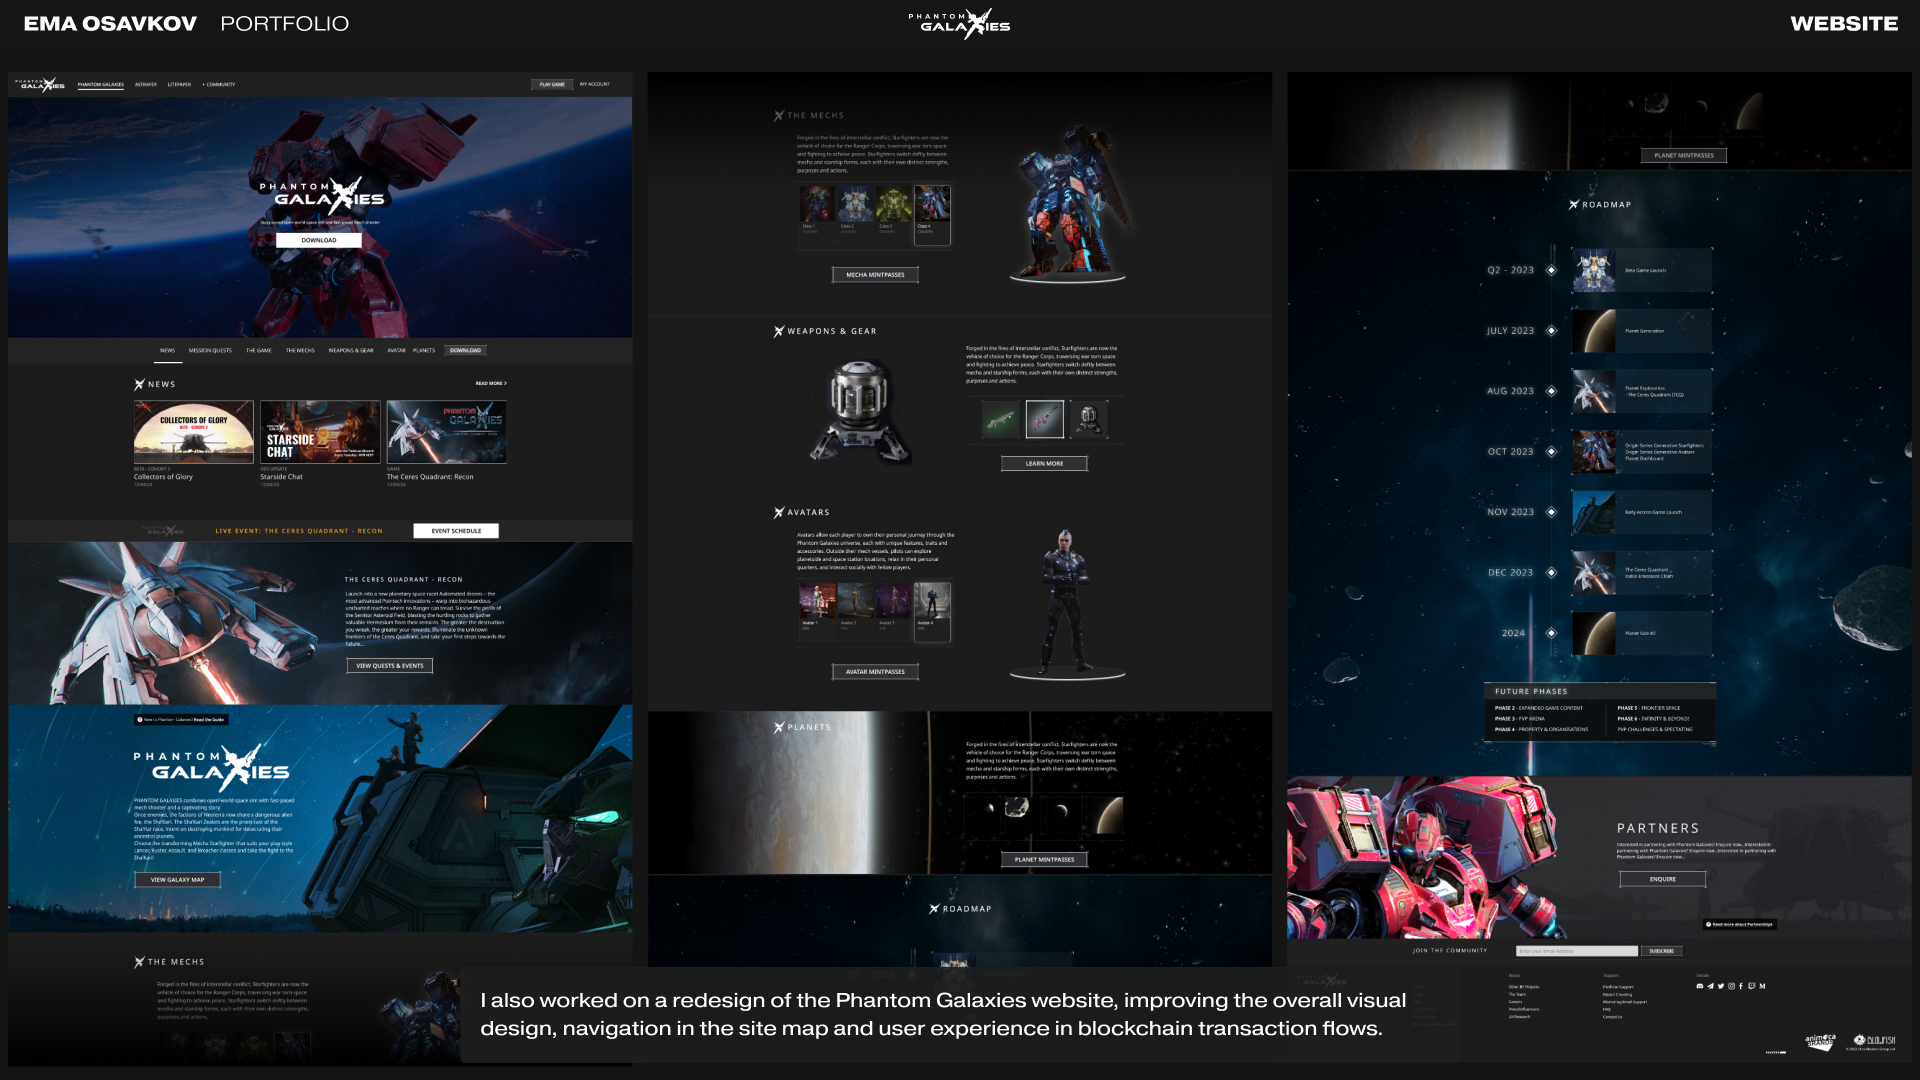
Task: Open the Telegram social icon
Action: (x=1710, y=986)
